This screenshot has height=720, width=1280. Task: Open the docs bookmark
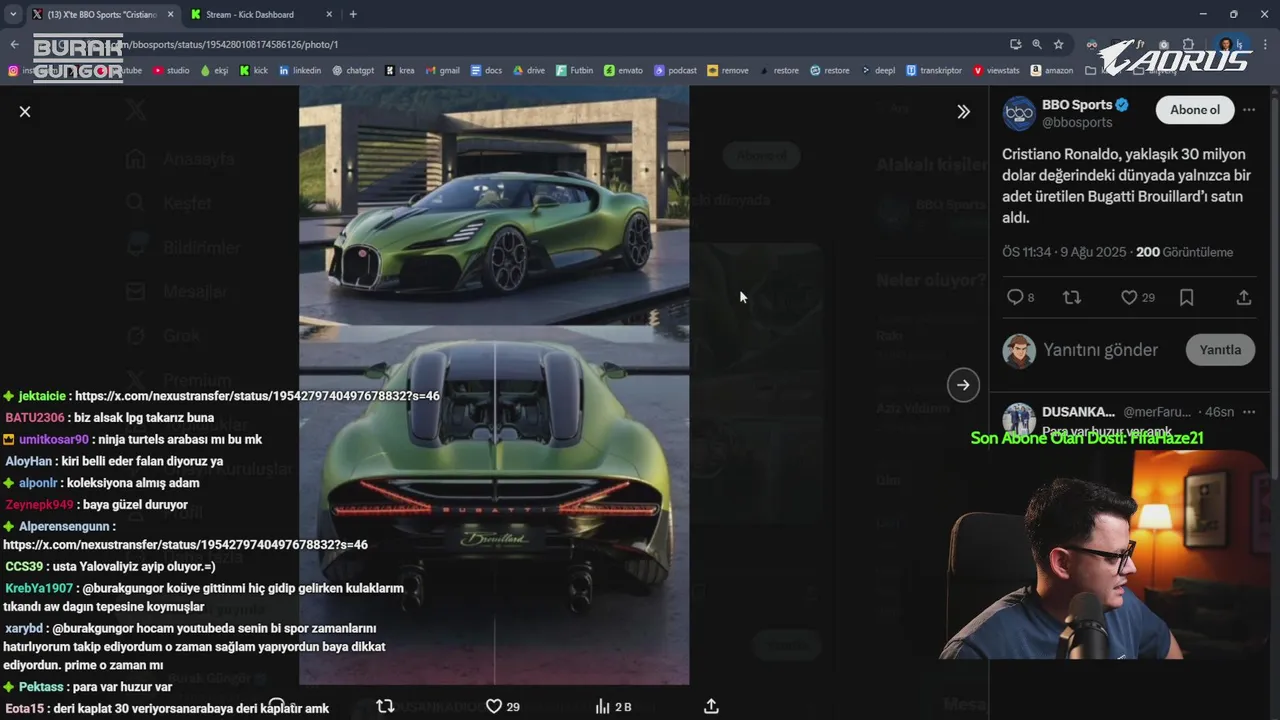click(486, 70)
